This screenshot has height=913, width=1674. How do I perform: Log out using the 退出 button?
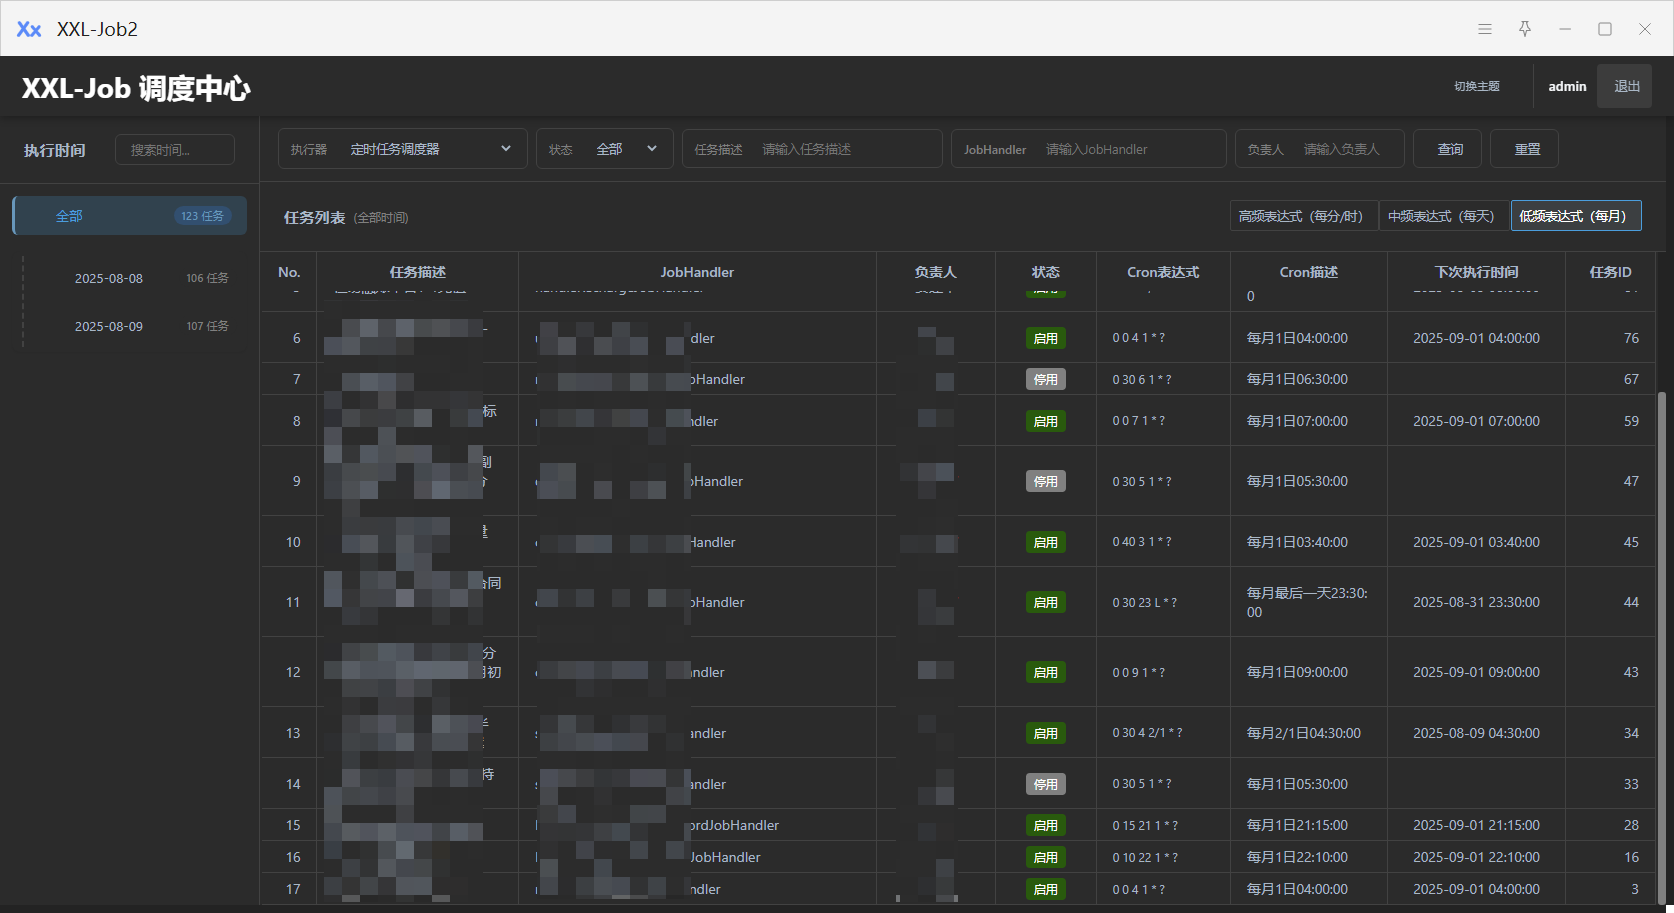(1627, 86)
